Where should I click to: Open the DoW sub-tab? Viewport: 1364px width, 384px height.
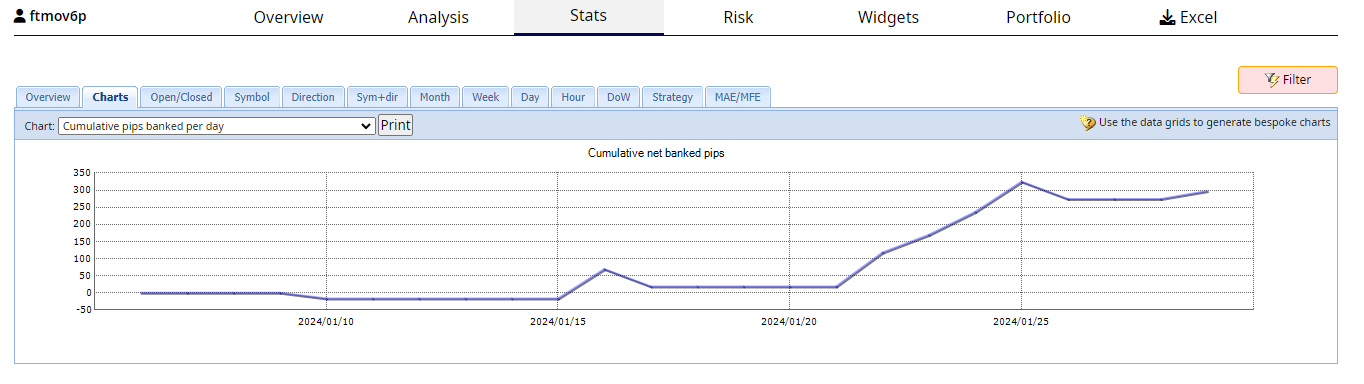pos(619,97)
